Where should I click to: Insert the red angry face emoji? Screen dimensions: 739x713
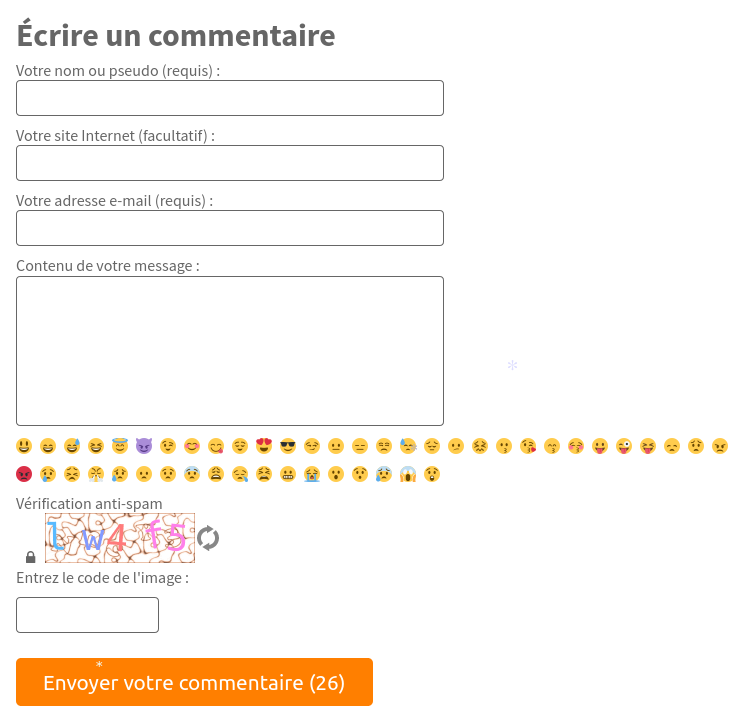pyautogui.click(x=24, y=474)
